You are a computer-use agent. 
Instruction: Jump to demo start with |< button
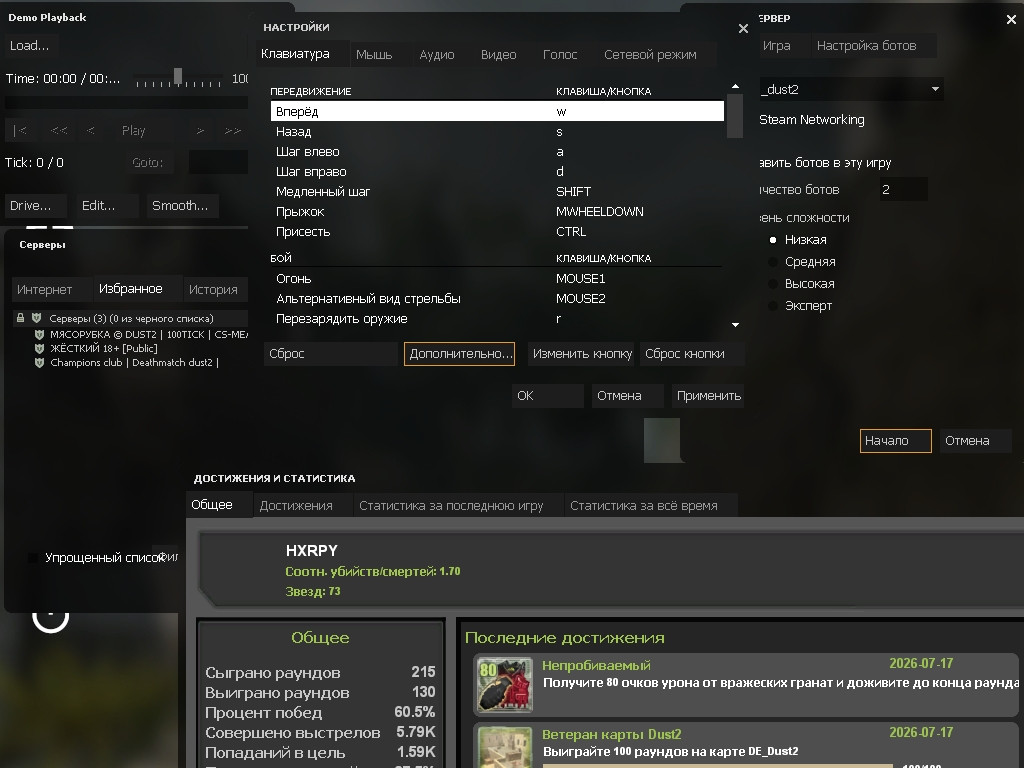(x=20, y=131)
